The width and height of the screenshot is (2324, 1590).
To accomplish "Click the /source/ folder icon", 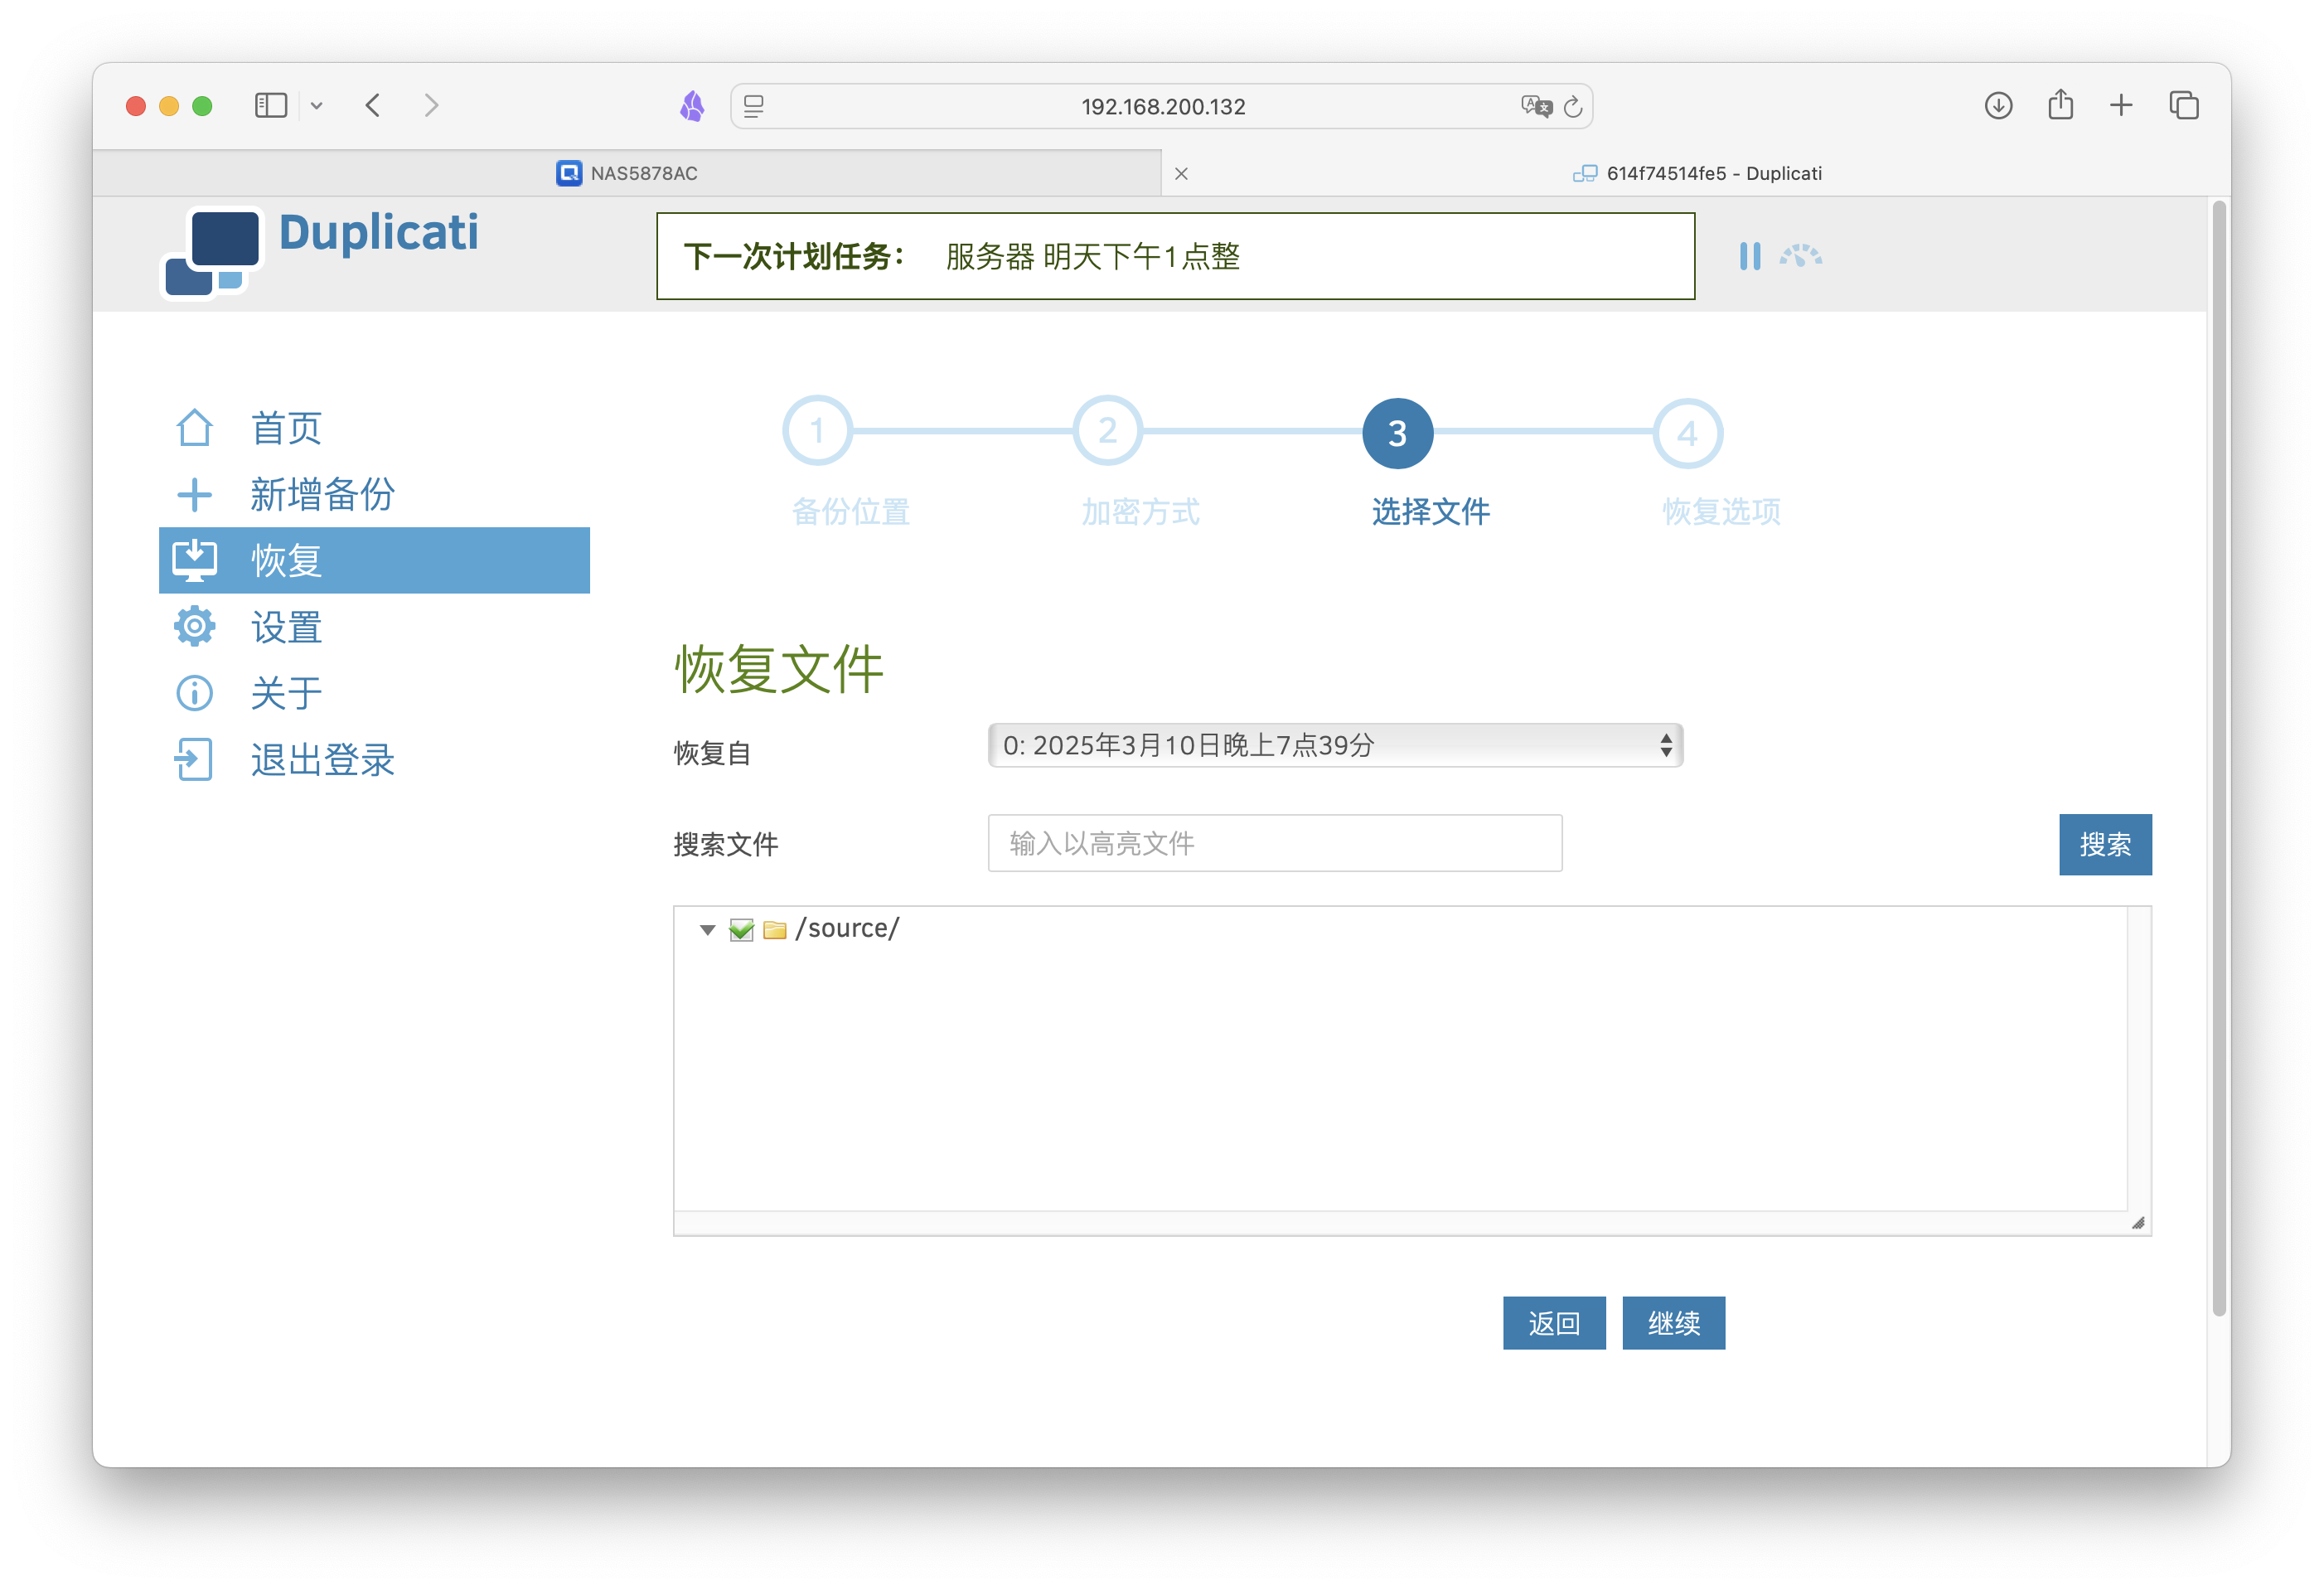I will pyautogui.click(x=775, y=930).
